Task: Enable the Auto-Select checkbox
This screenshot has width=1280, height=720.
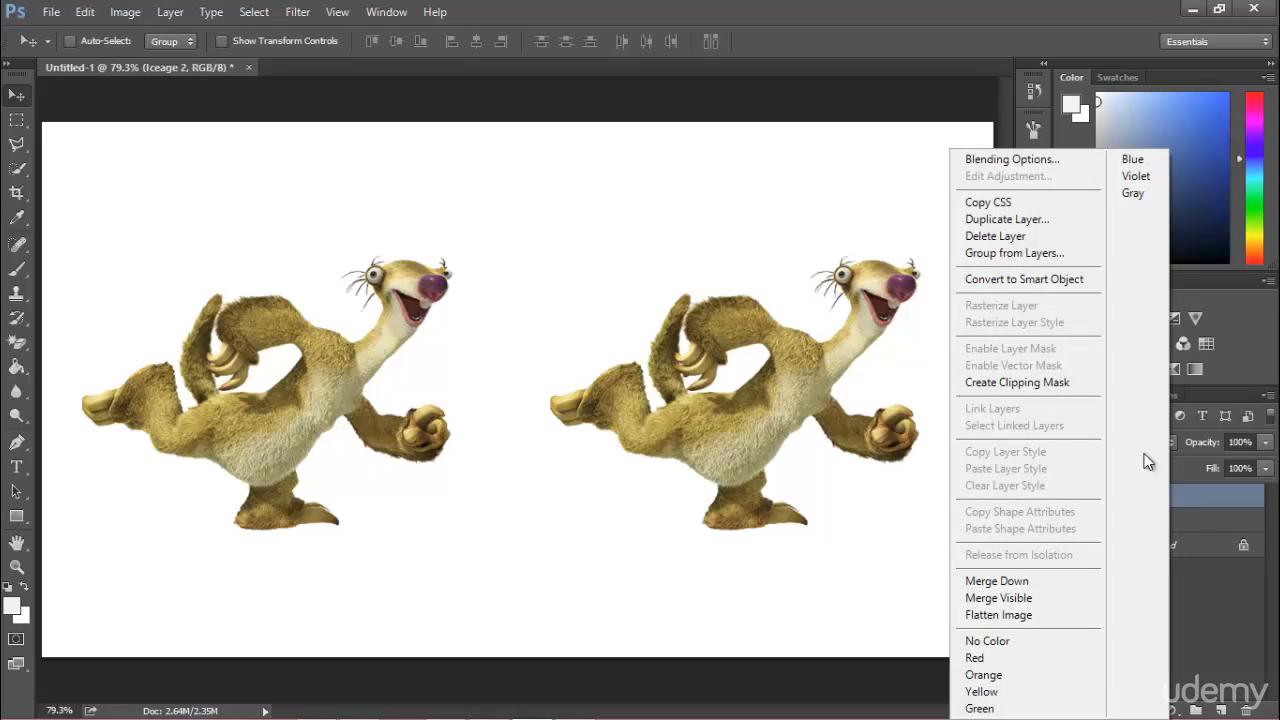Action: (70, 41)
